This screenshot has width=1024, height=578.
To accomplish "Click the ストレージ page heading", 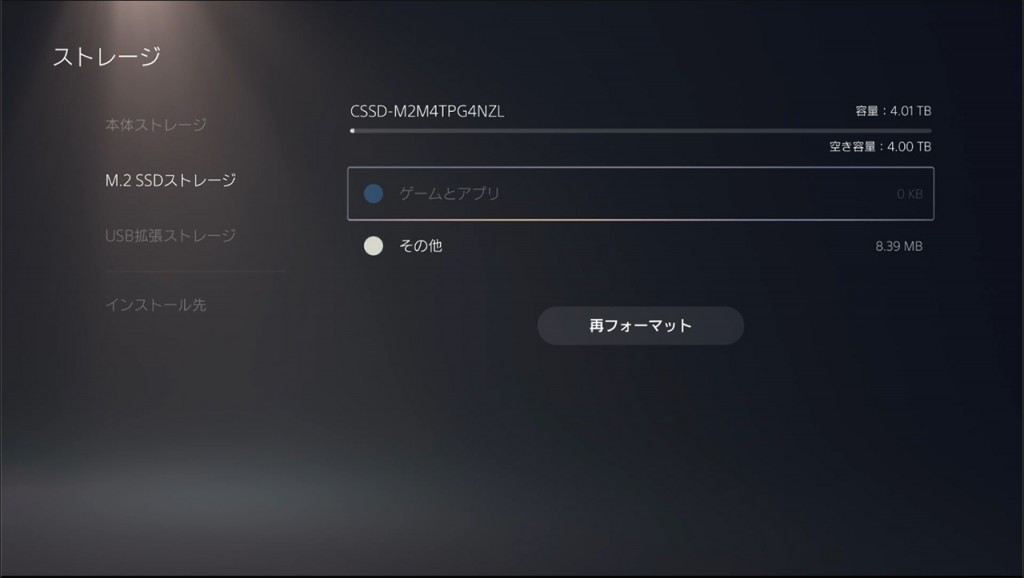I will (106, 57).
